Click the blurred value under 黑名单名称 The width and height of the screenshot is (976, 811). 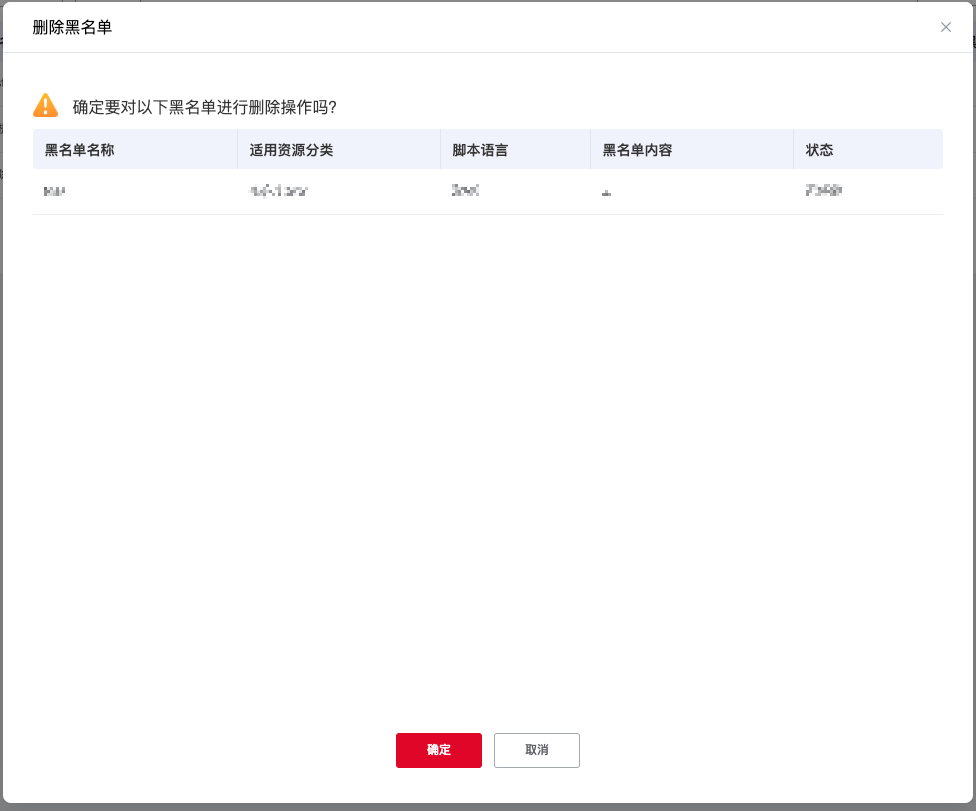55,191
